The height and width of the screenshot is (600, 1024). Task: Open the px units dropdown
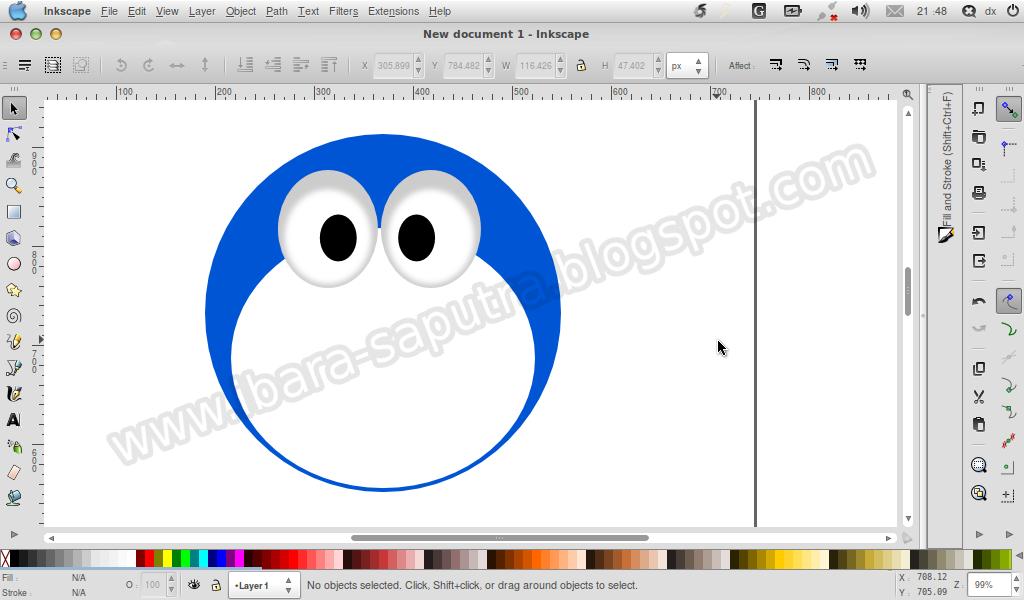[687, 65]
